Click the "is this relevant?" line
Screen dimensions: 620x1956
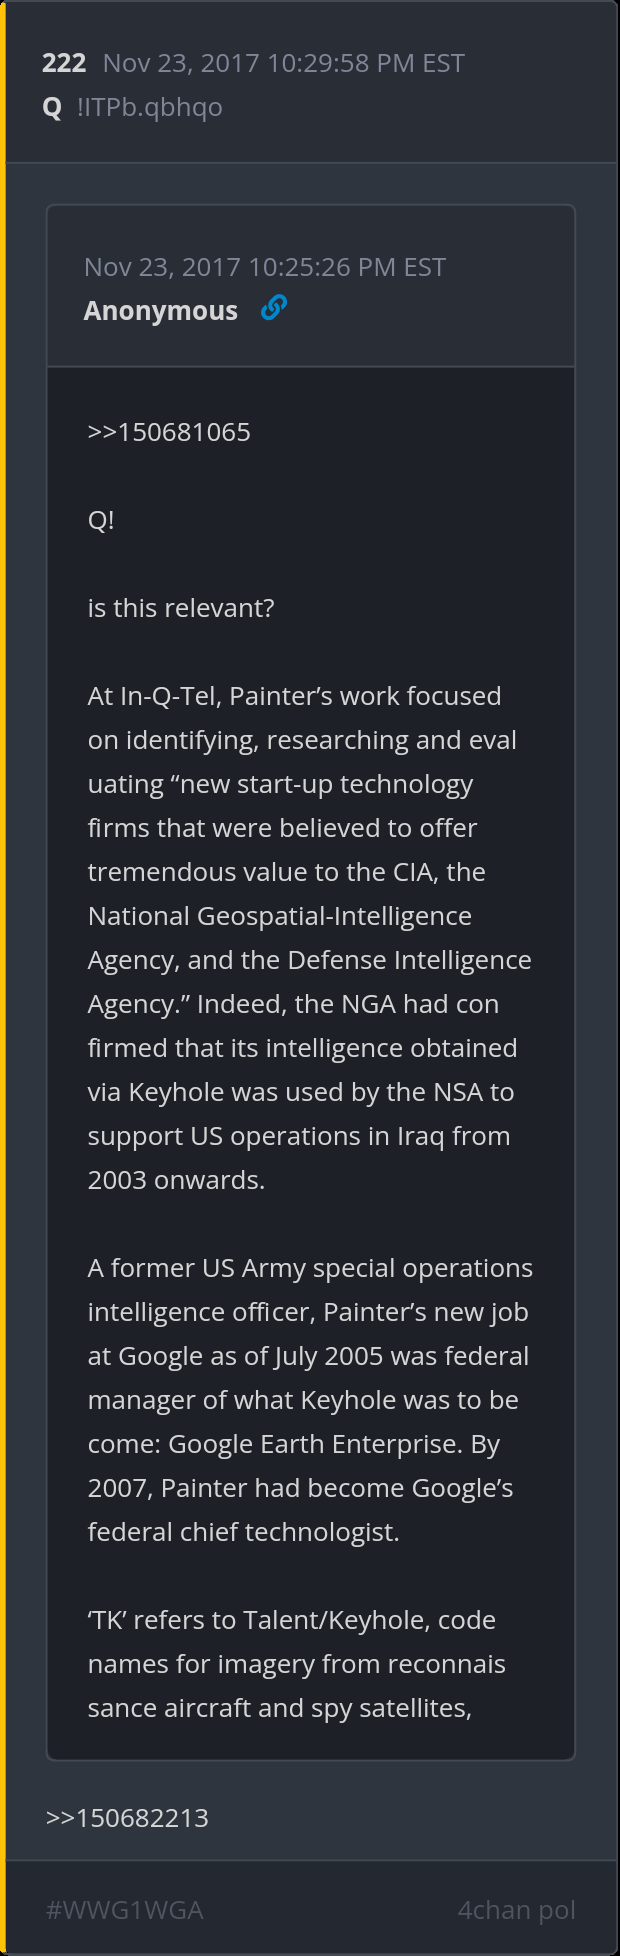pos(181,608)
